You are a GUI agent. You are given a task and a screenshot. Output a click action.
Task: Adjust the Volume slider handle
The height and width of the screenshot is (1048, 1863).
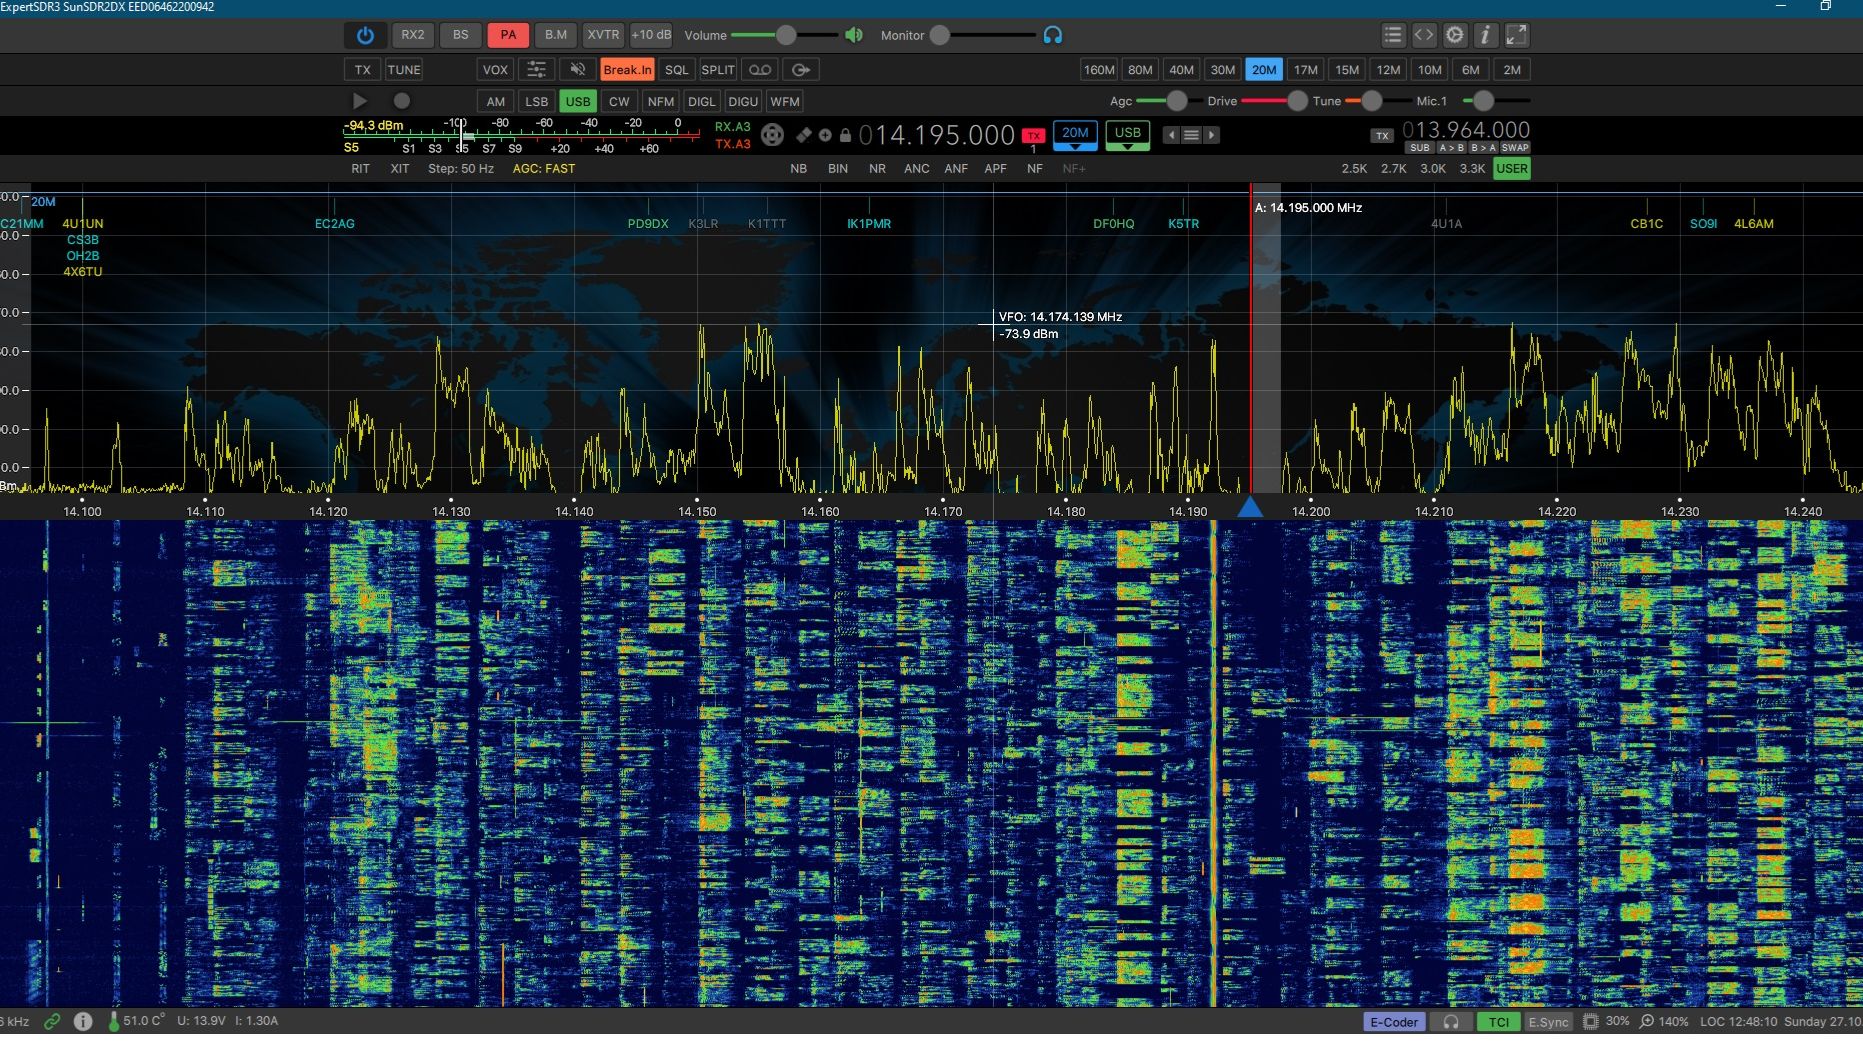click(786, 36)
